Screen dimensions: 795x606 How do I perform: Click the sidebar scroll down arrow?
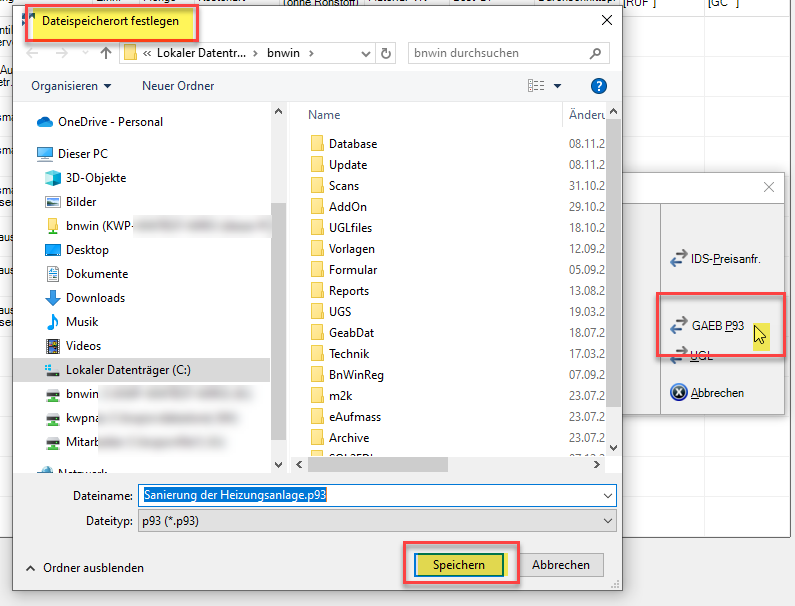[x=278, y=464]
